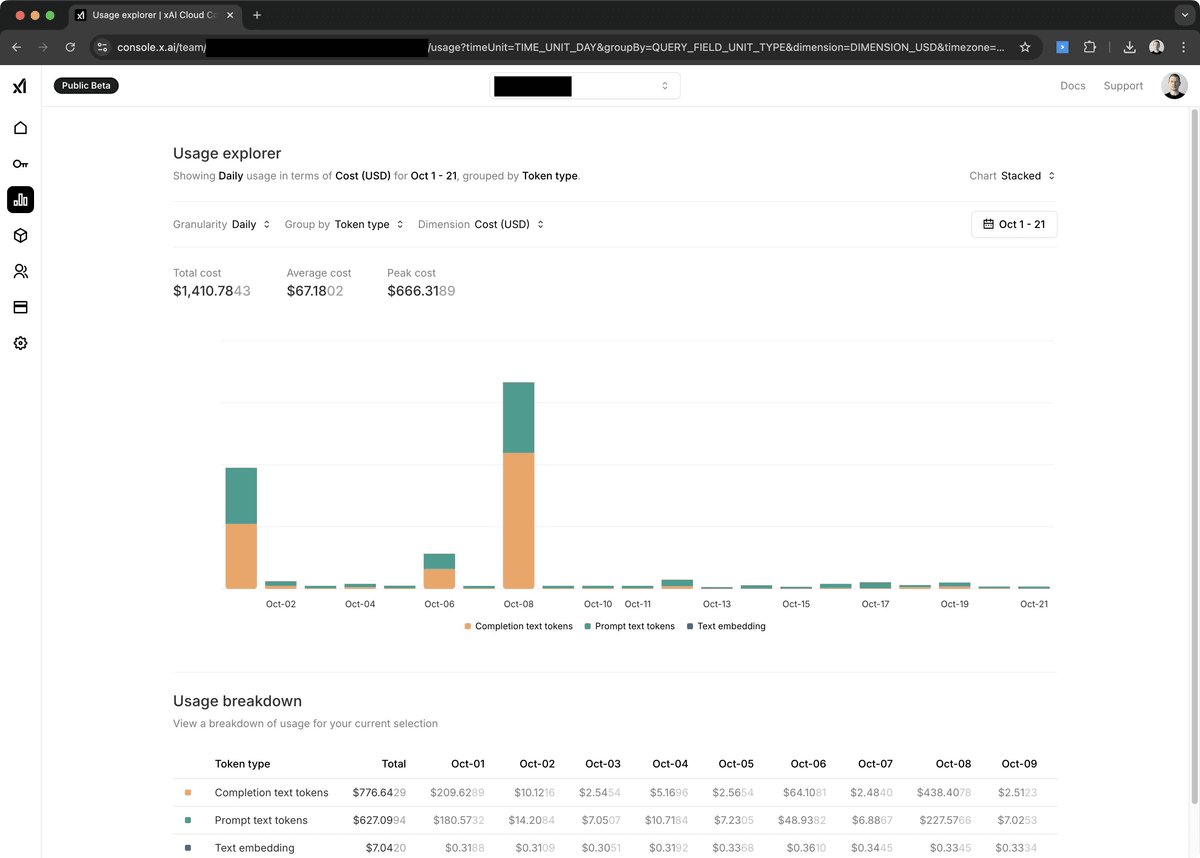Open the API keys section
The width and height of the screenshot is (1200, 858).
point(20,163)
